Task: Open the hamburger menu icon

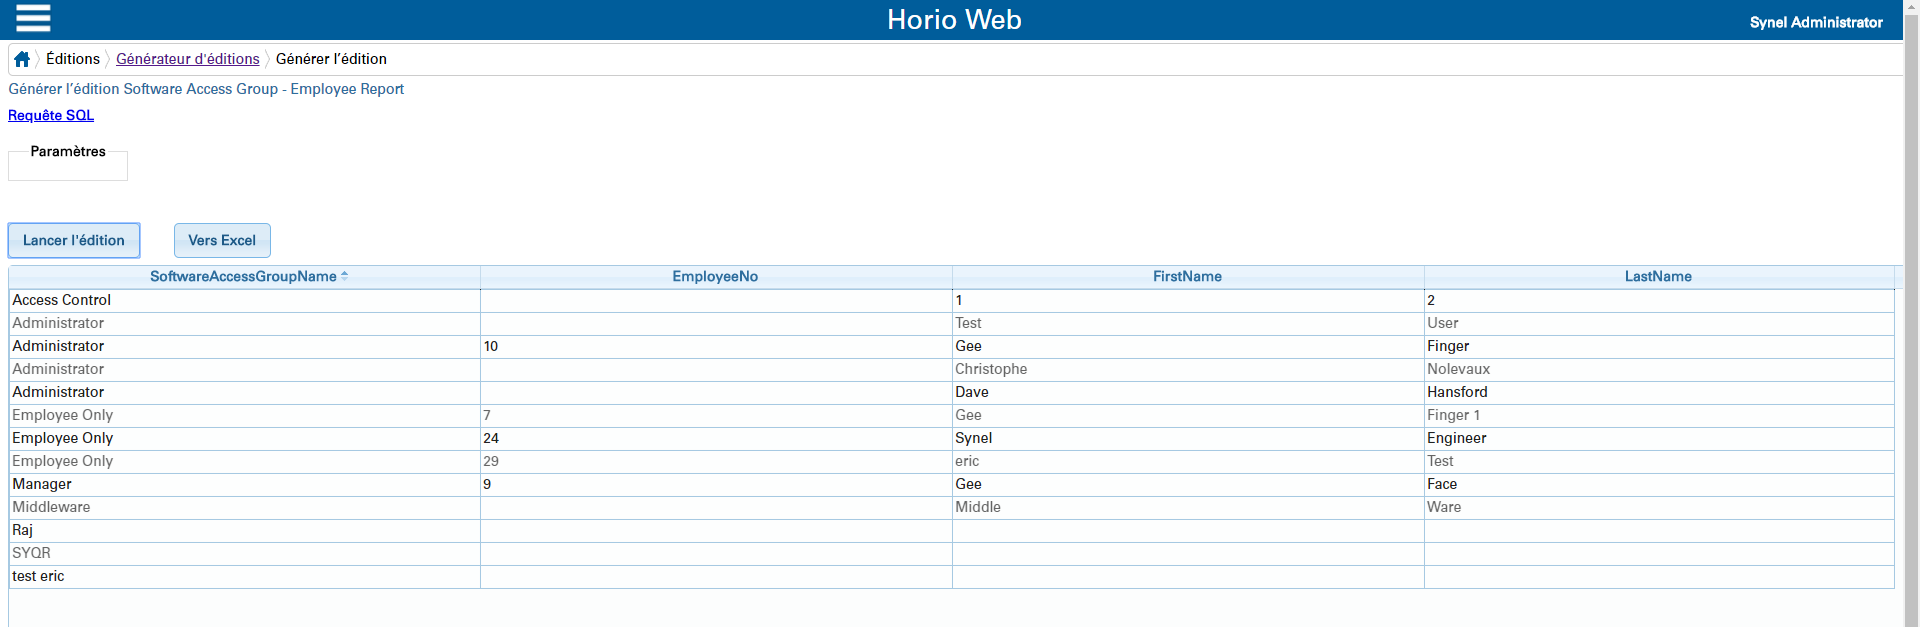Action: tap(33, 18)
